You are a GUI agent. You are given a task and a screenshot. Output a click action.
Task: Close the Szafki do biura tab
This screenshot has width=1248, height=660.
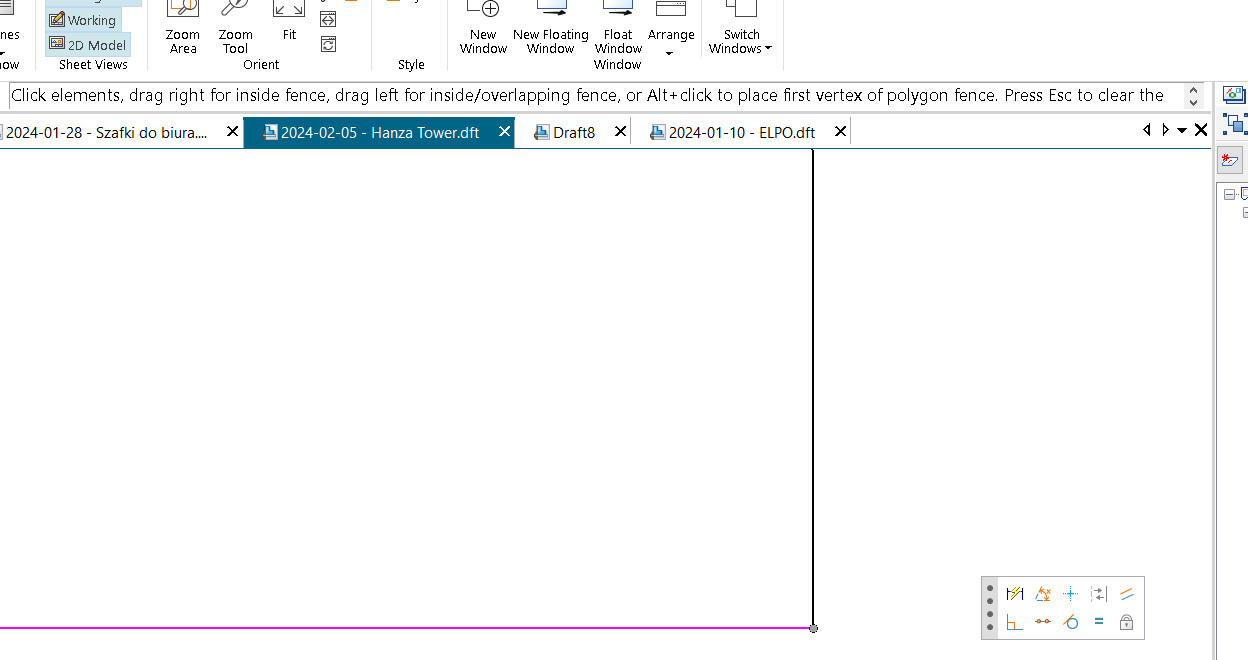coord(233,131)
